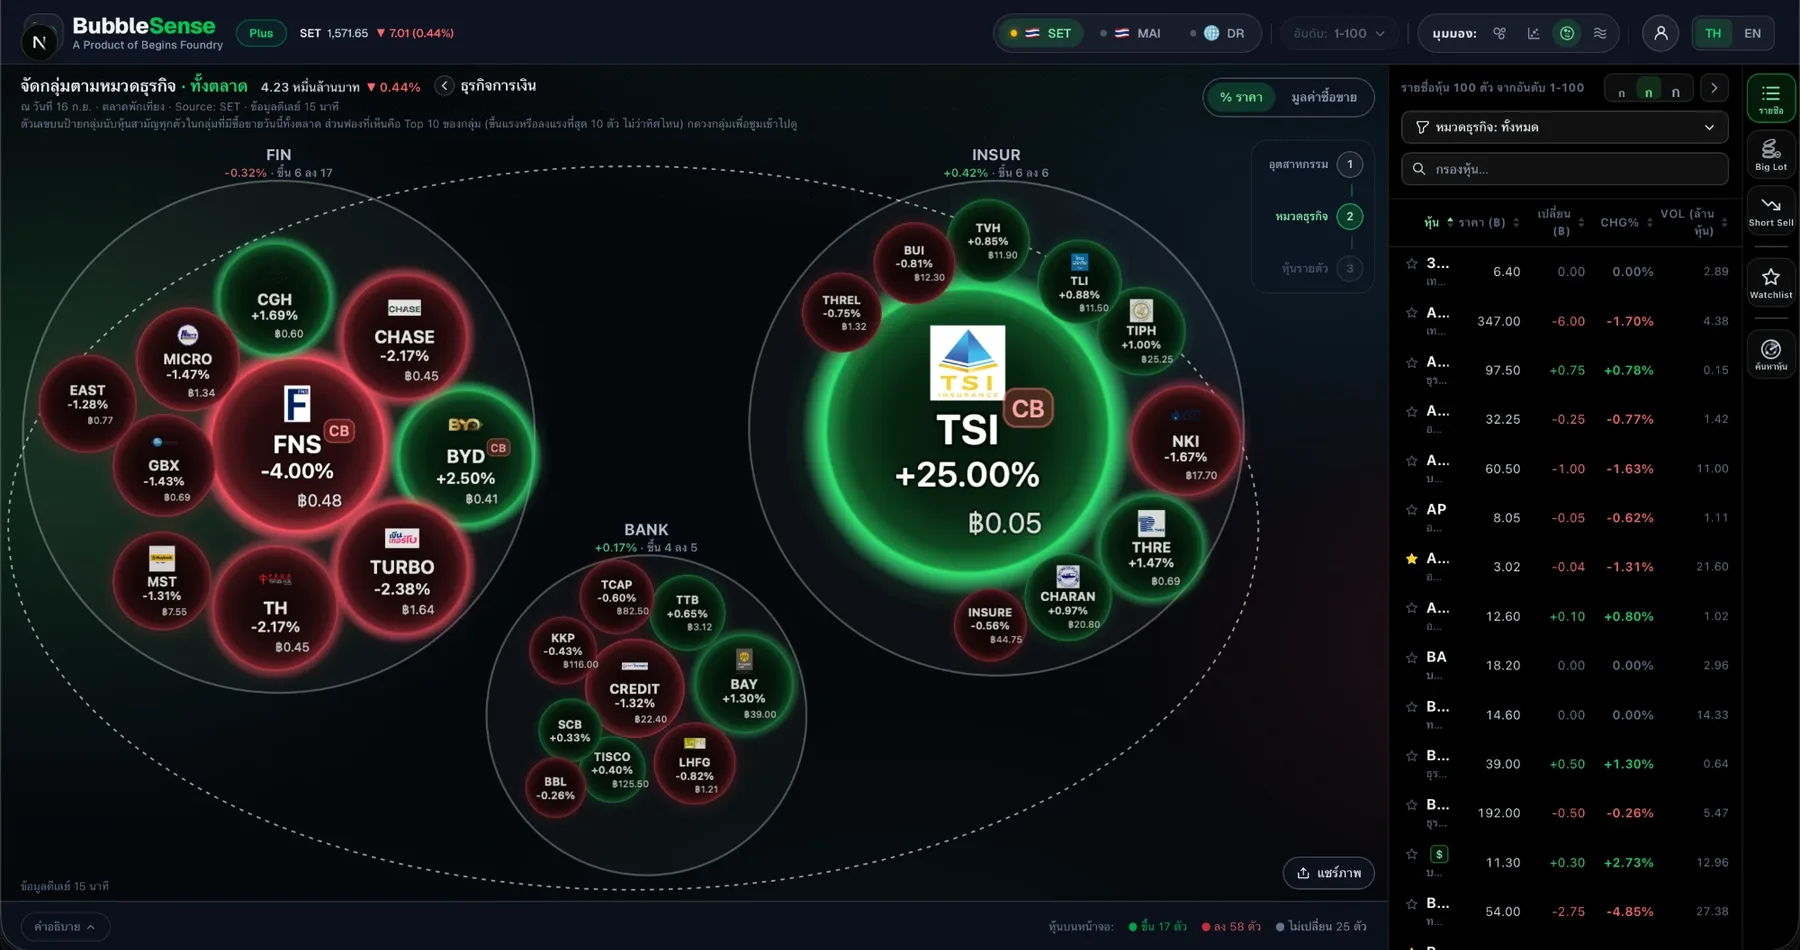The height and width of the screenshot is (950, 1800).
Task: Open the Watchlist sidebar panel
Action: tap(1770, 282)
